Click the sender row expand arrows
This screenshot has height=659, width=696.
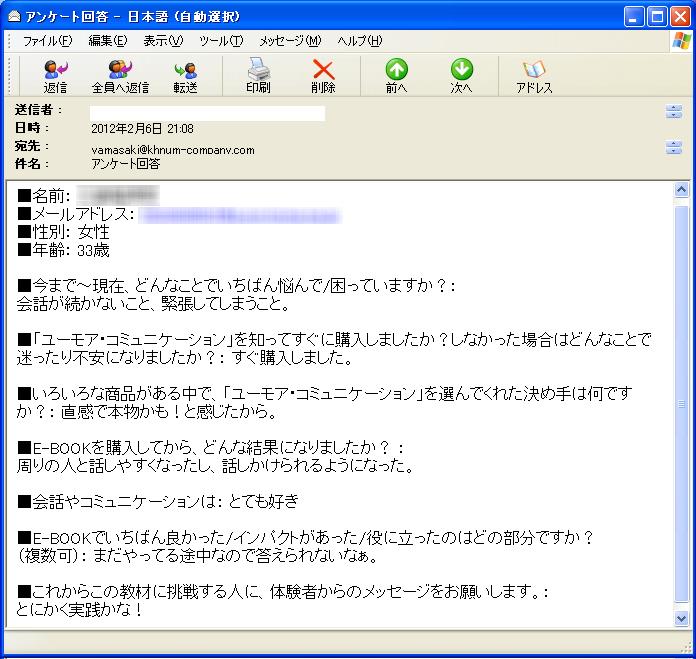point(673,112)
